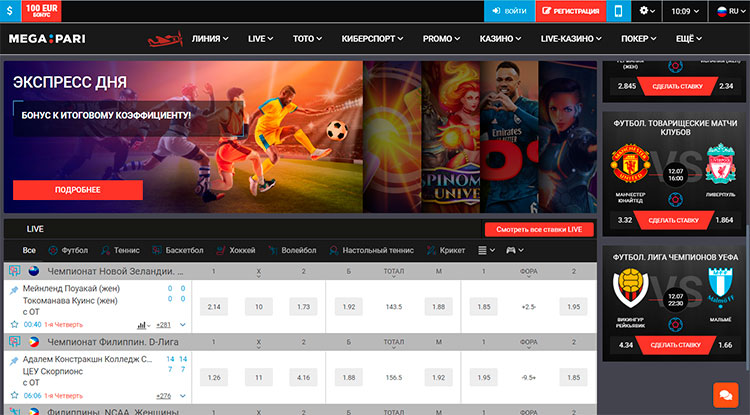Open the Spinomenal Universe slot thumbnail
Image resolution: width=750 pixels, height=415 pixels.
[451, 137]
